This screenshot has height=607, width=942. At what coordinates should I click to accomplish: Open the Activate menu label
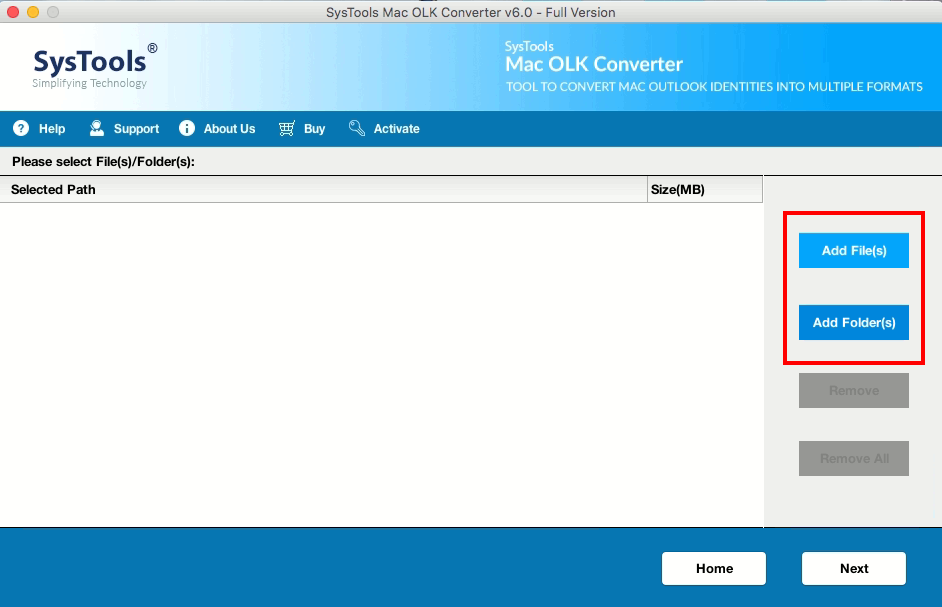tap(397, 129)
